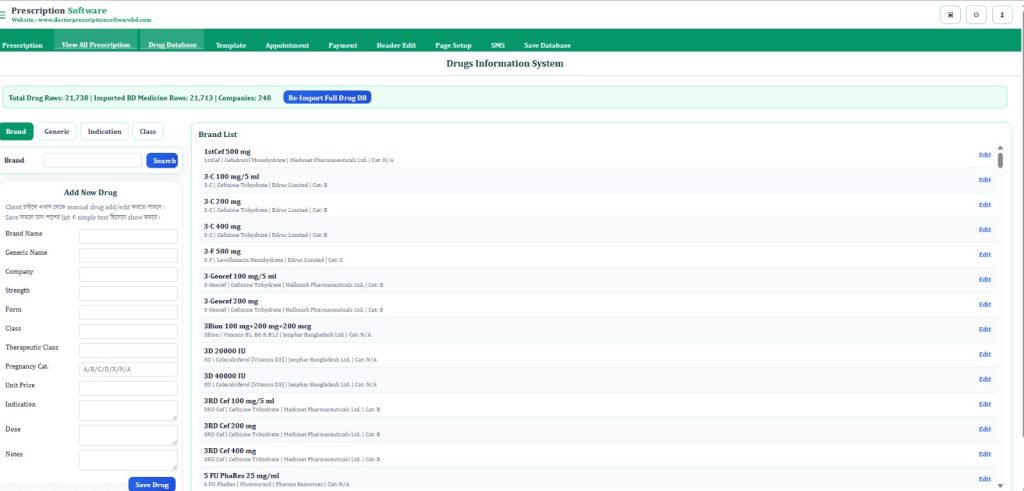Click the Company input field

tap(128, 274)
